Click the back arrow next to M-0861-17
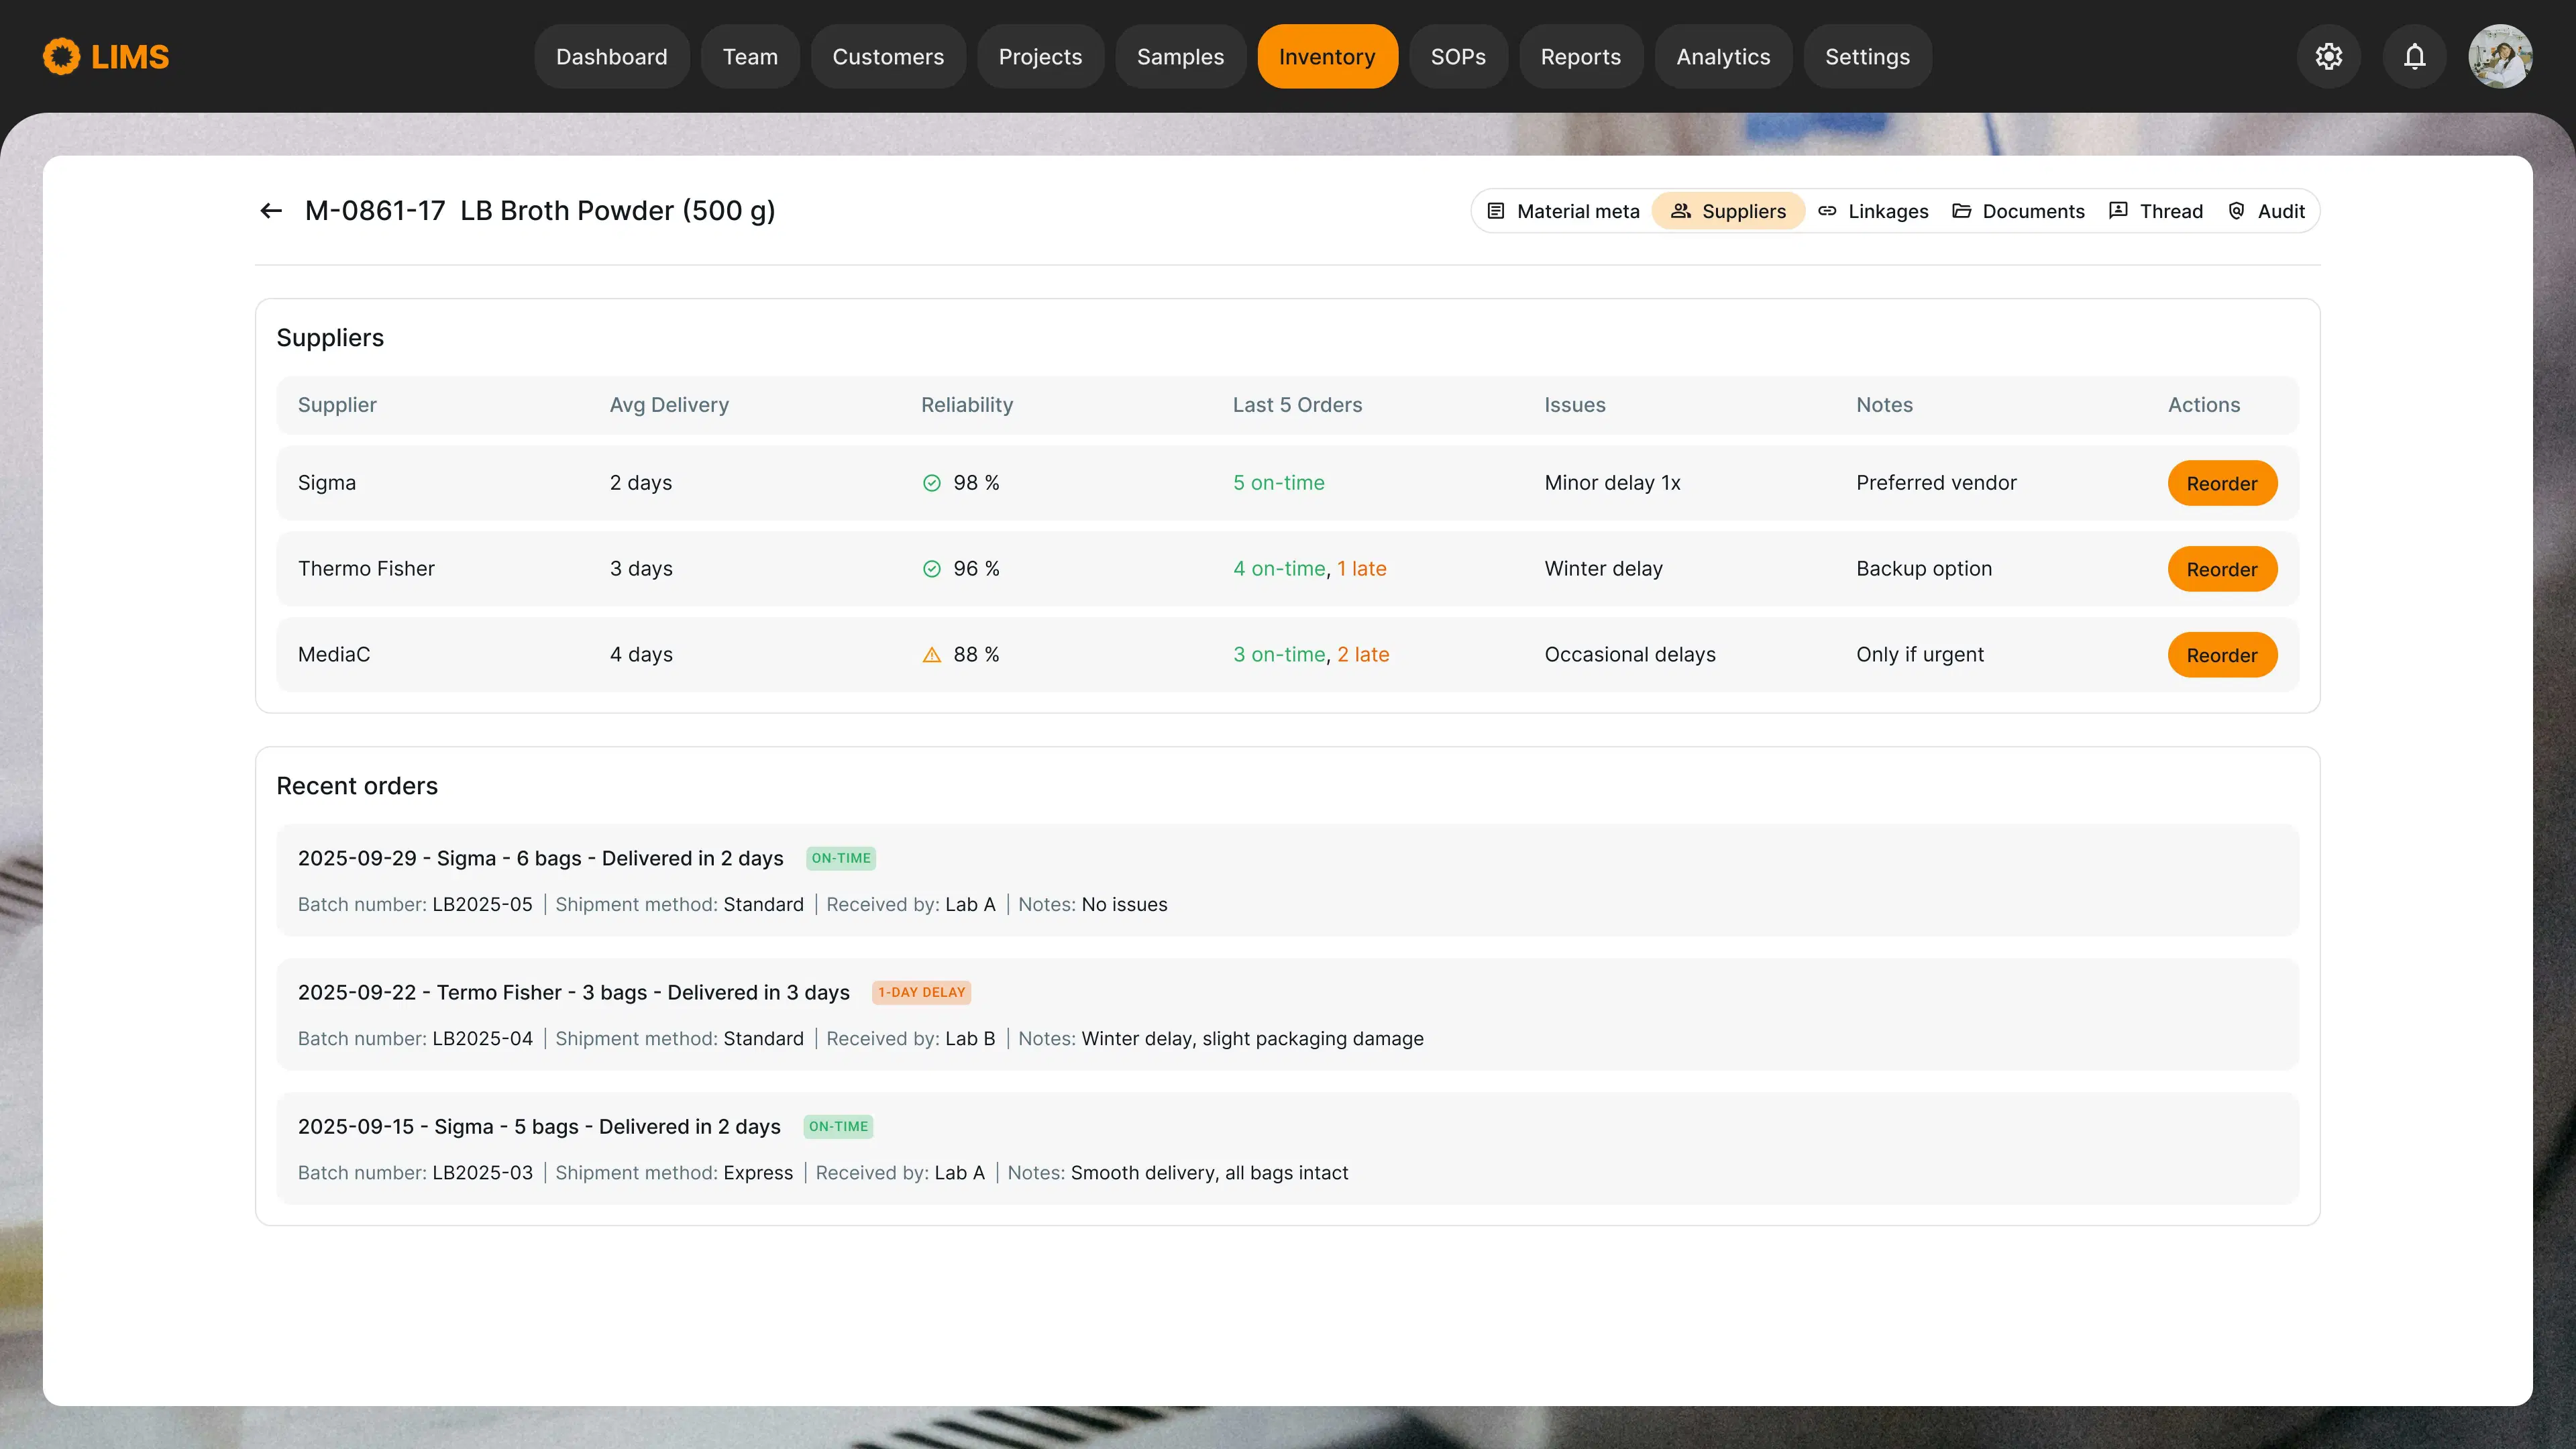 (x=270, y=211)
